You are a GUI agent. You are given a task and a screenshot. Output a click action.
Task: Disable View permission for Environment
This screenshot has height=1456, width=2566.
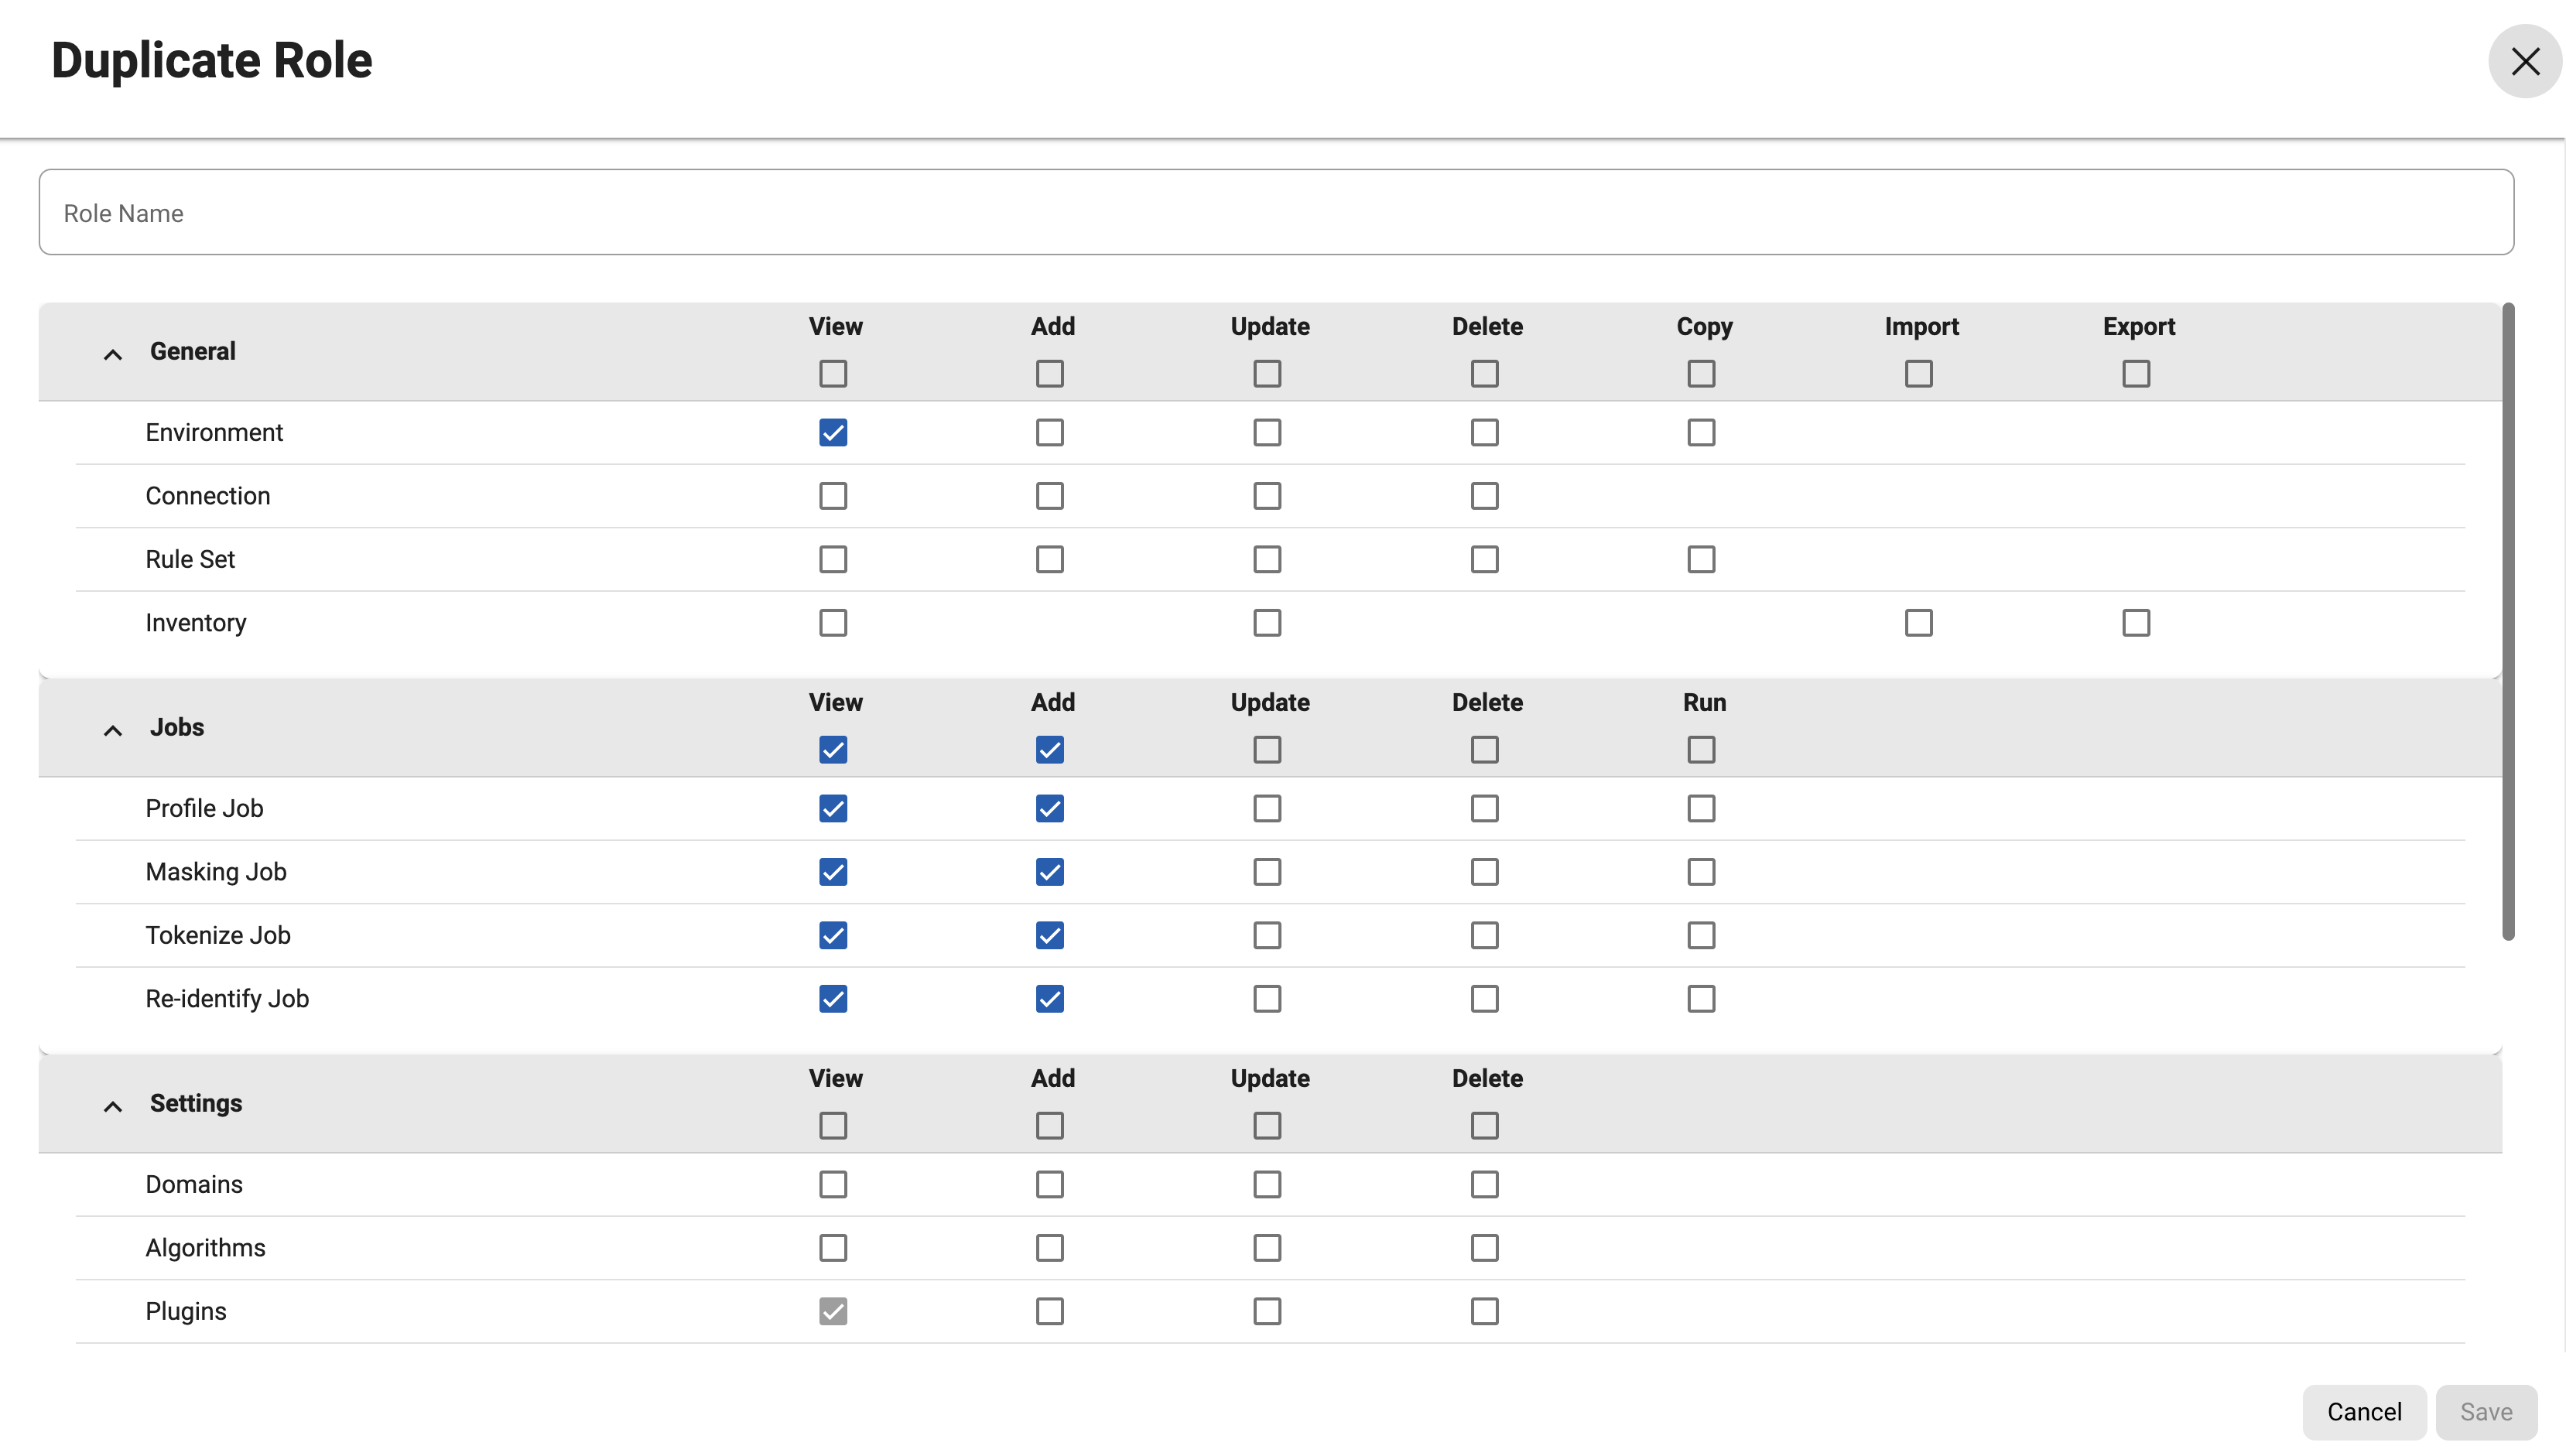click(833, 432)
